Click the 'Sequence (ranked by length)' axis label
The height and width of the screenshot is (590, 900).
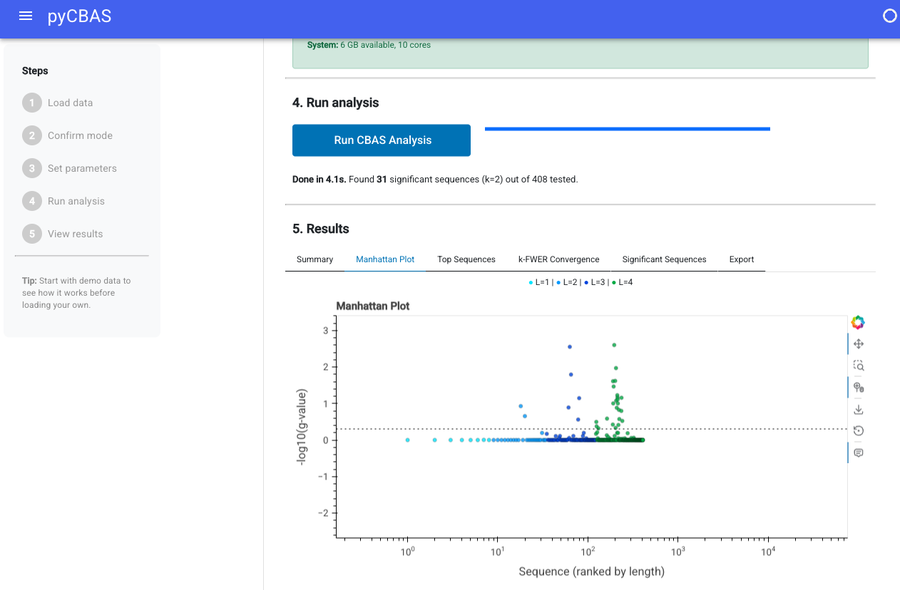coord(591,572)
